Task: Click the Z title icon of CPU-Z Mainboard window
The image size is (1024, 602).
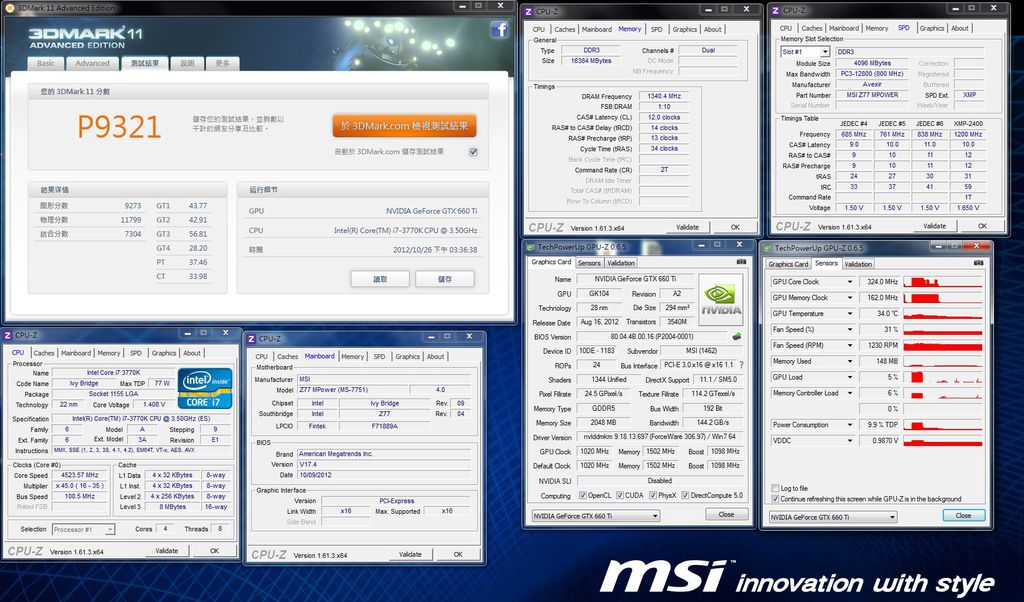Action: (252, 339)
